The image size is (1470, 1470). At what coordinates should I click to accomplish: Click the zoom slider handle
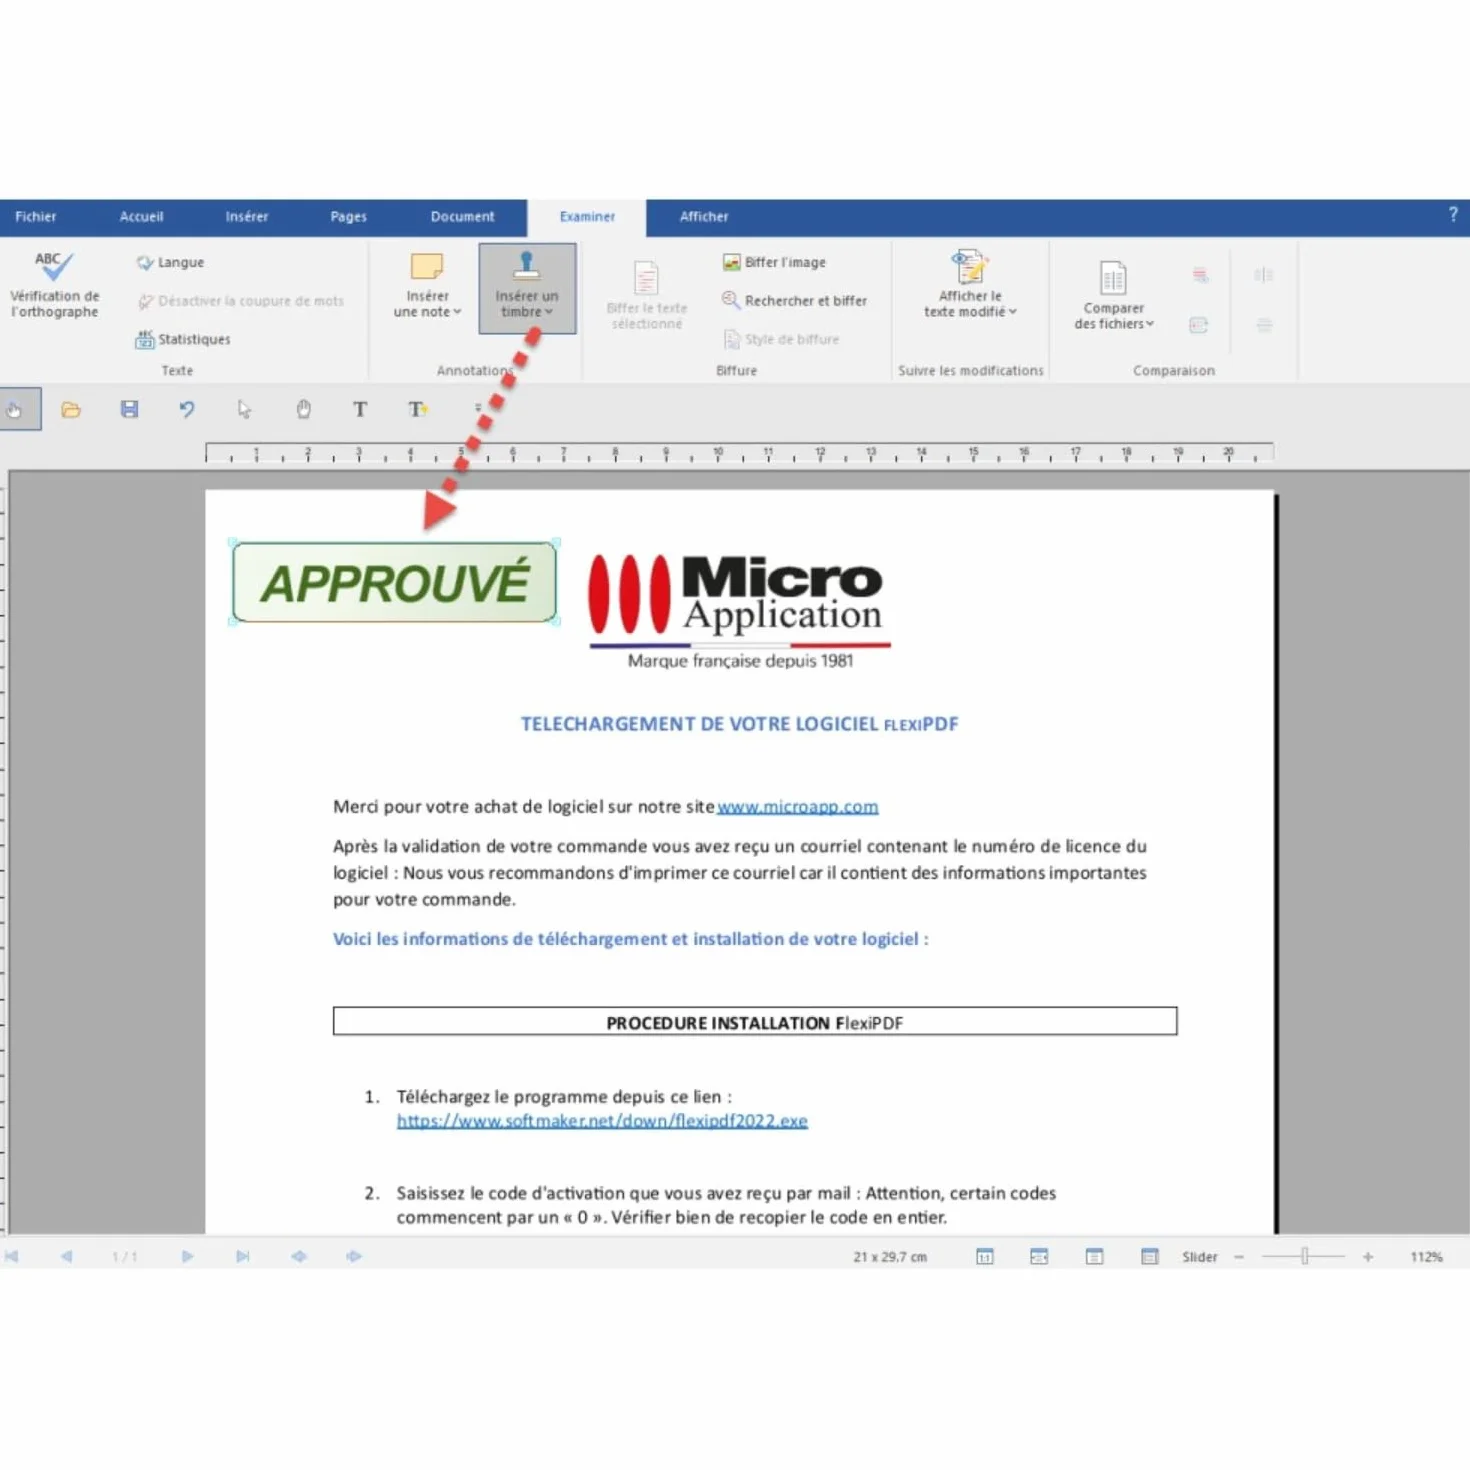point(1305,1257)
